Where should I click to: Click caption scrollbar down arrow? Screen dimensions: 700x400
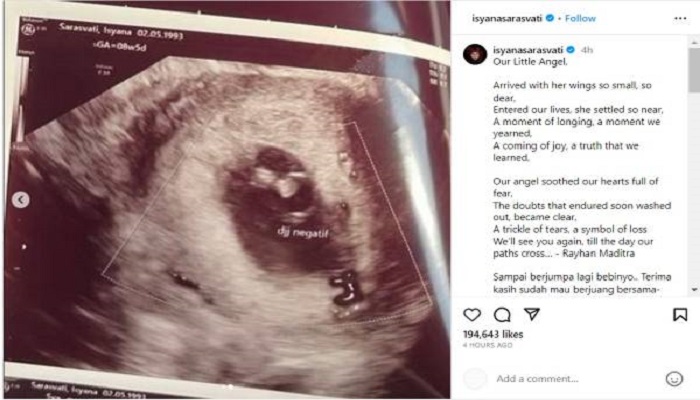click(x=694, y=290)
